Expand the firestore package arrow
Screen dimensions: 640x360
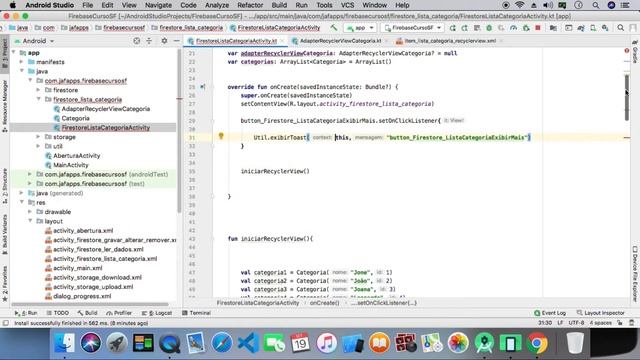pyautogui.click(x=38, y=90)
